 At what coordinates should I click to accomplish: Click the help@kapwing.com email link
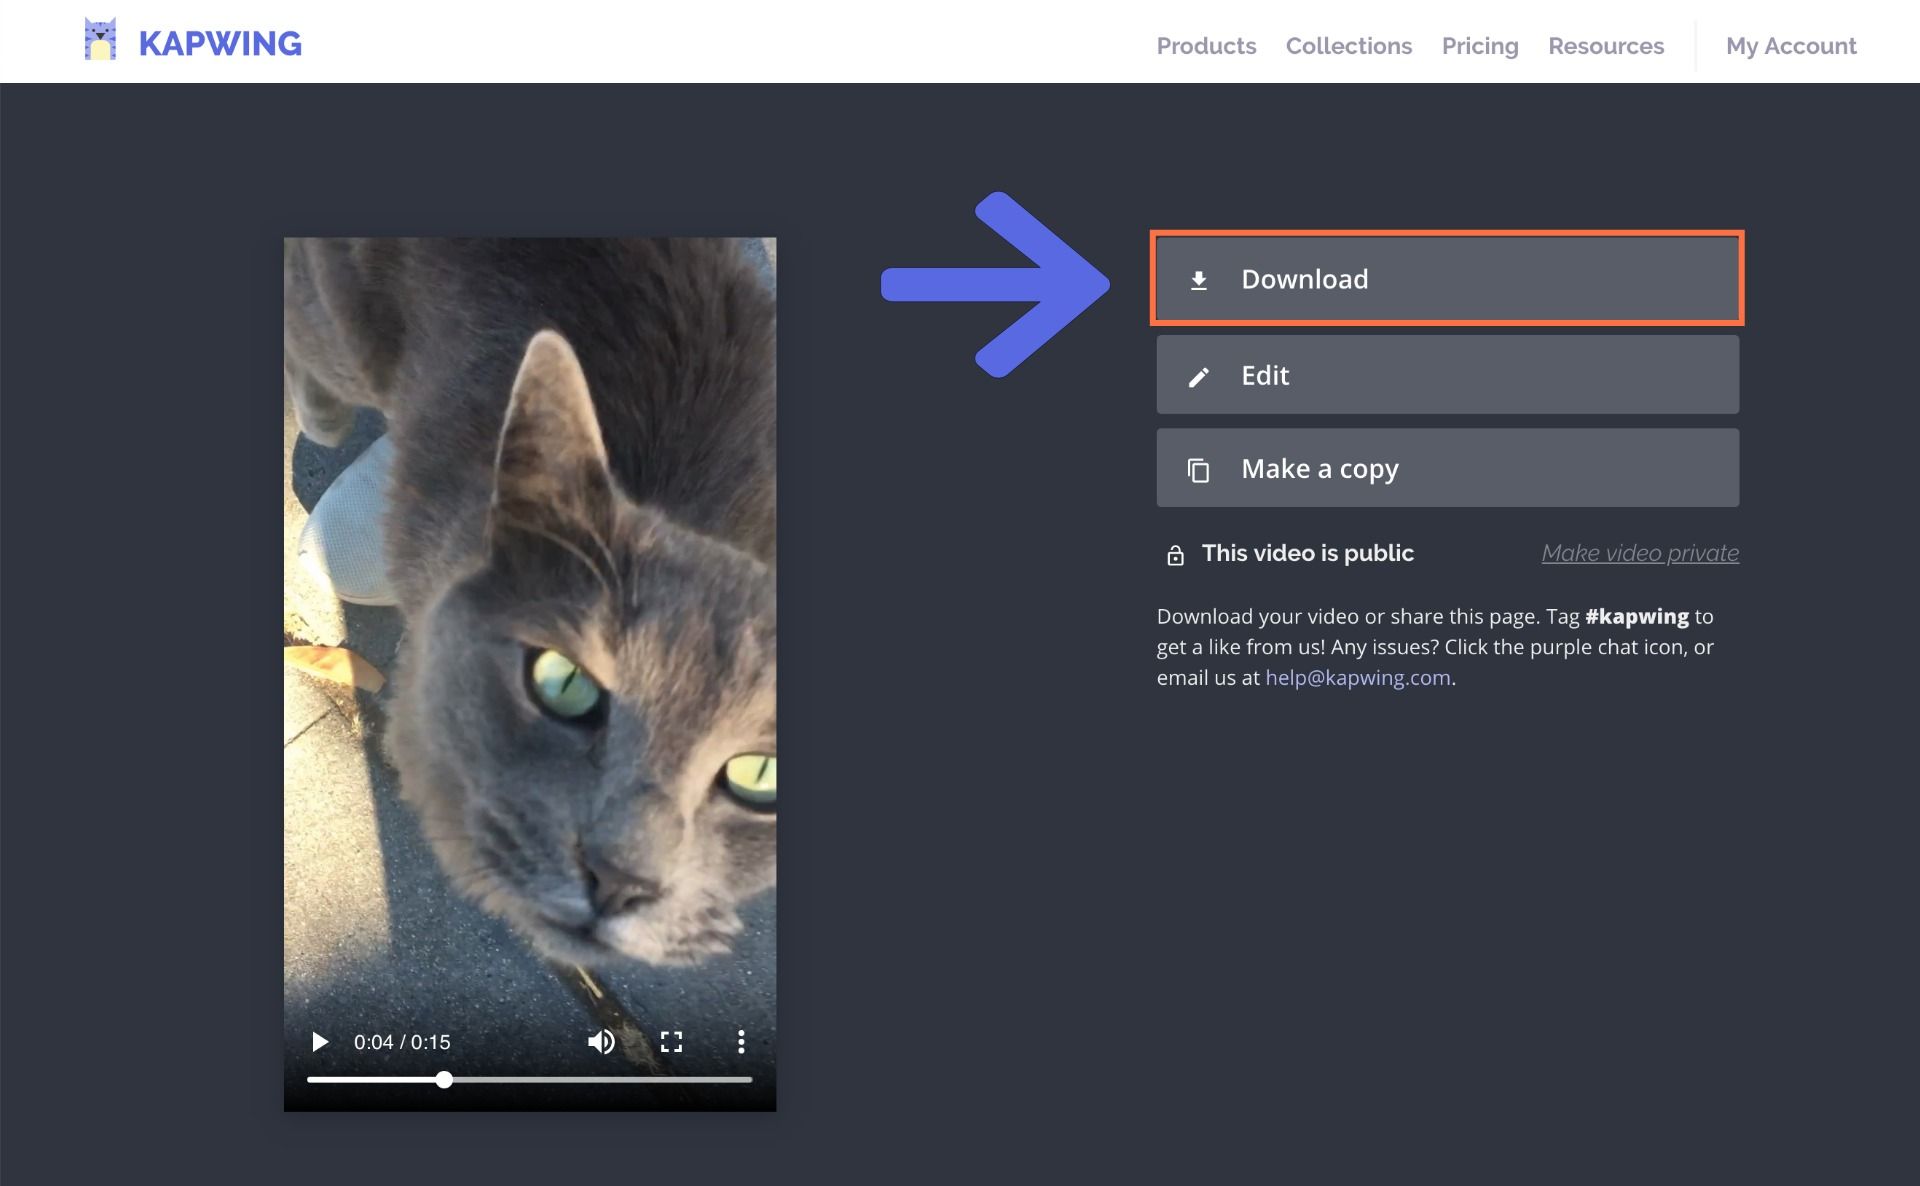click(x=1357, y=678)
